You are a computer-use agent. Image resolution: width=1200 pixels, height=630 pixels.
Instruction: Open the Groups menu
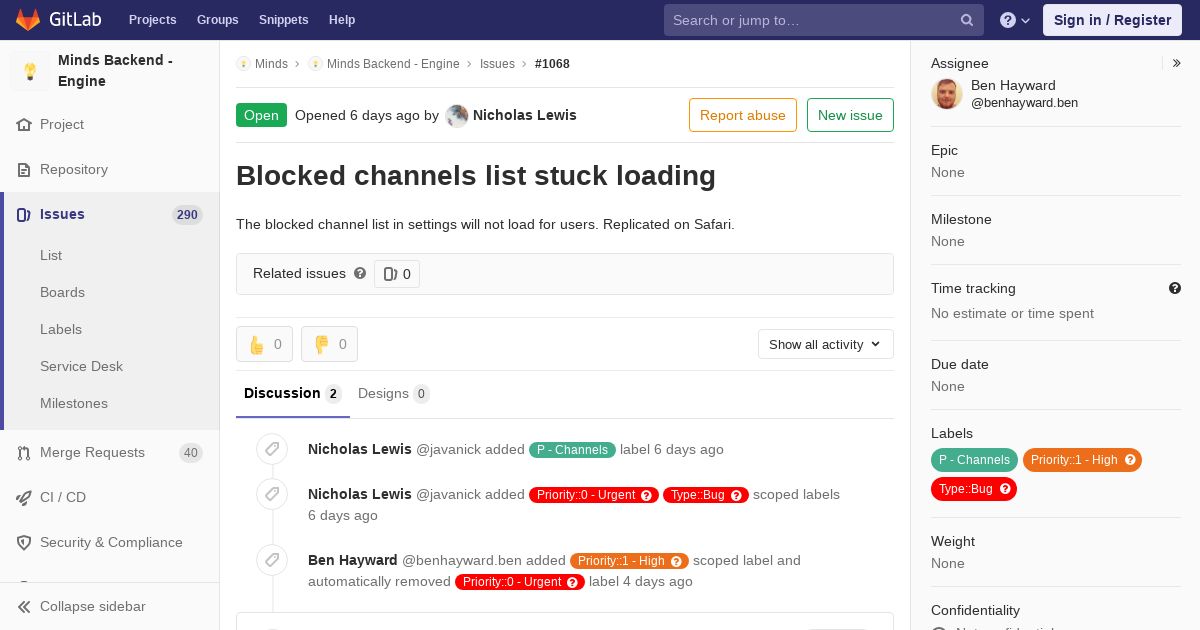point(218,20)
